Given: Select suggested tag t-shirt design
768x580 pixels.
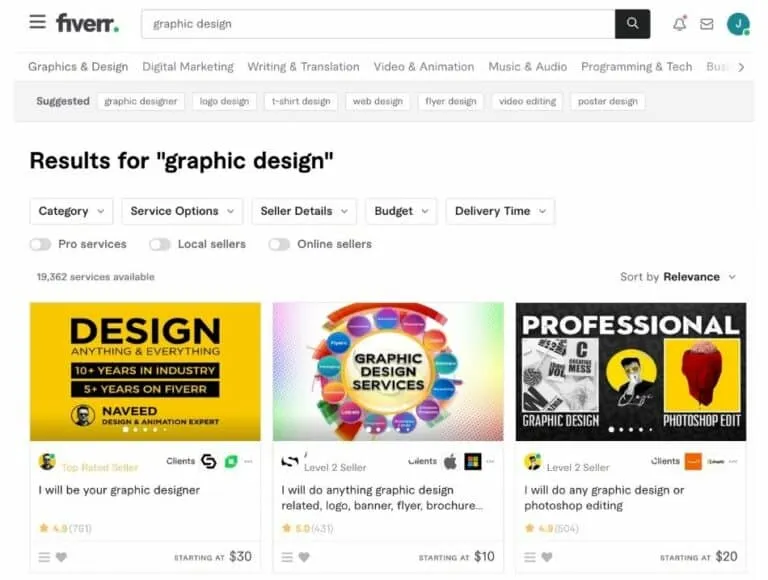Looking at the screenshot, I should coord(301,101).
